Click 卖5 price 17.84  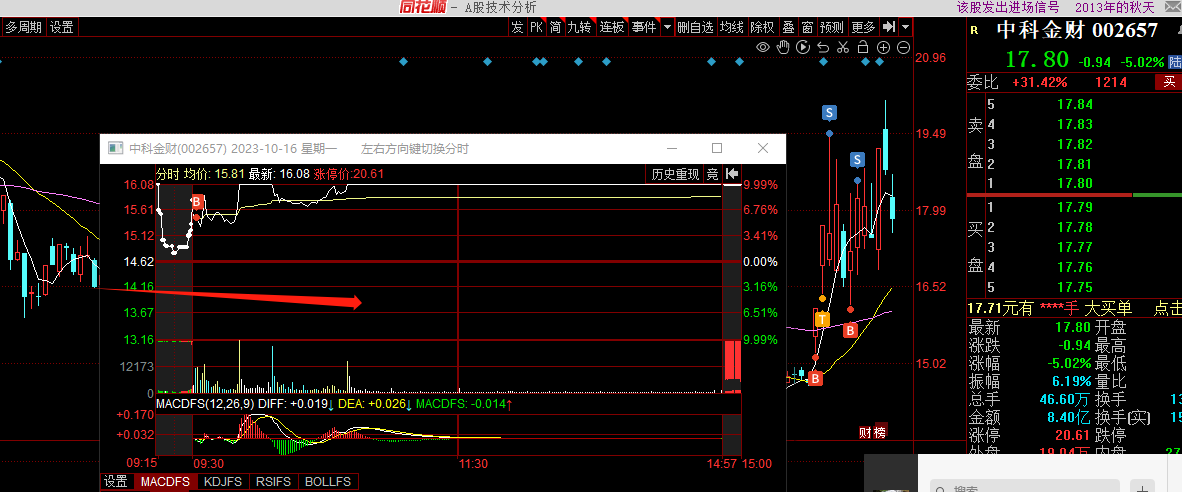(1074, 105)
